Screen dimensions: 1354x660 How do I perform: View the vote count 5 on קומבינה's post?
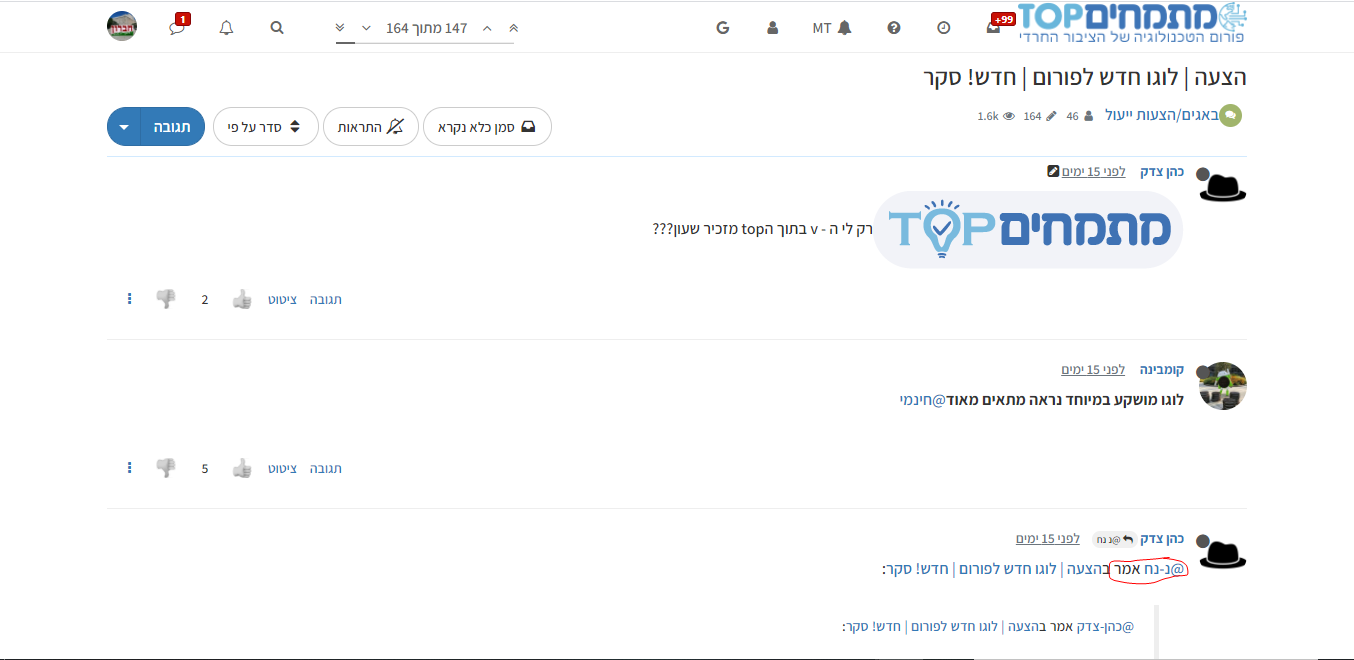[205, 468]
